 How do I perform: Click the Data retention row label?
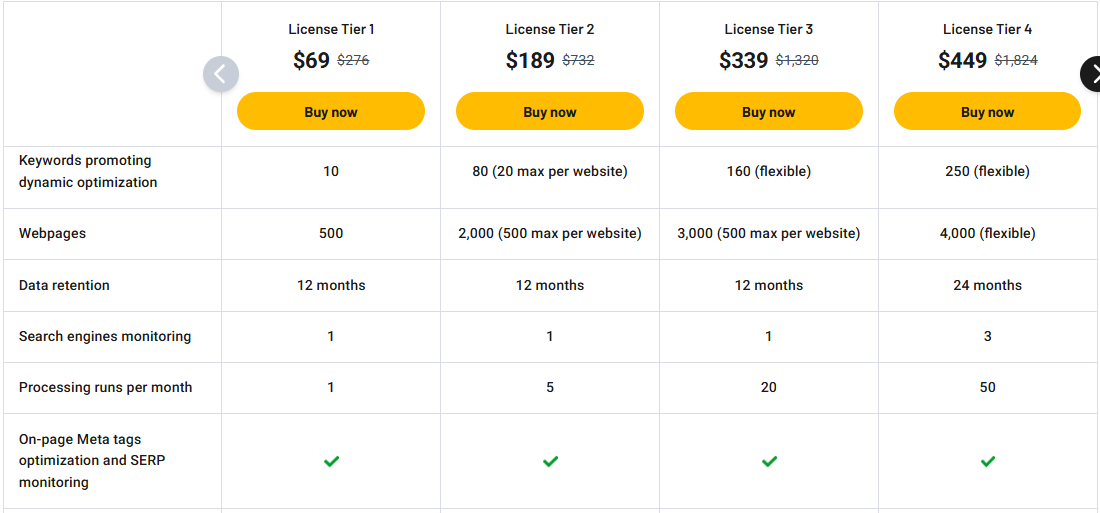64,285
